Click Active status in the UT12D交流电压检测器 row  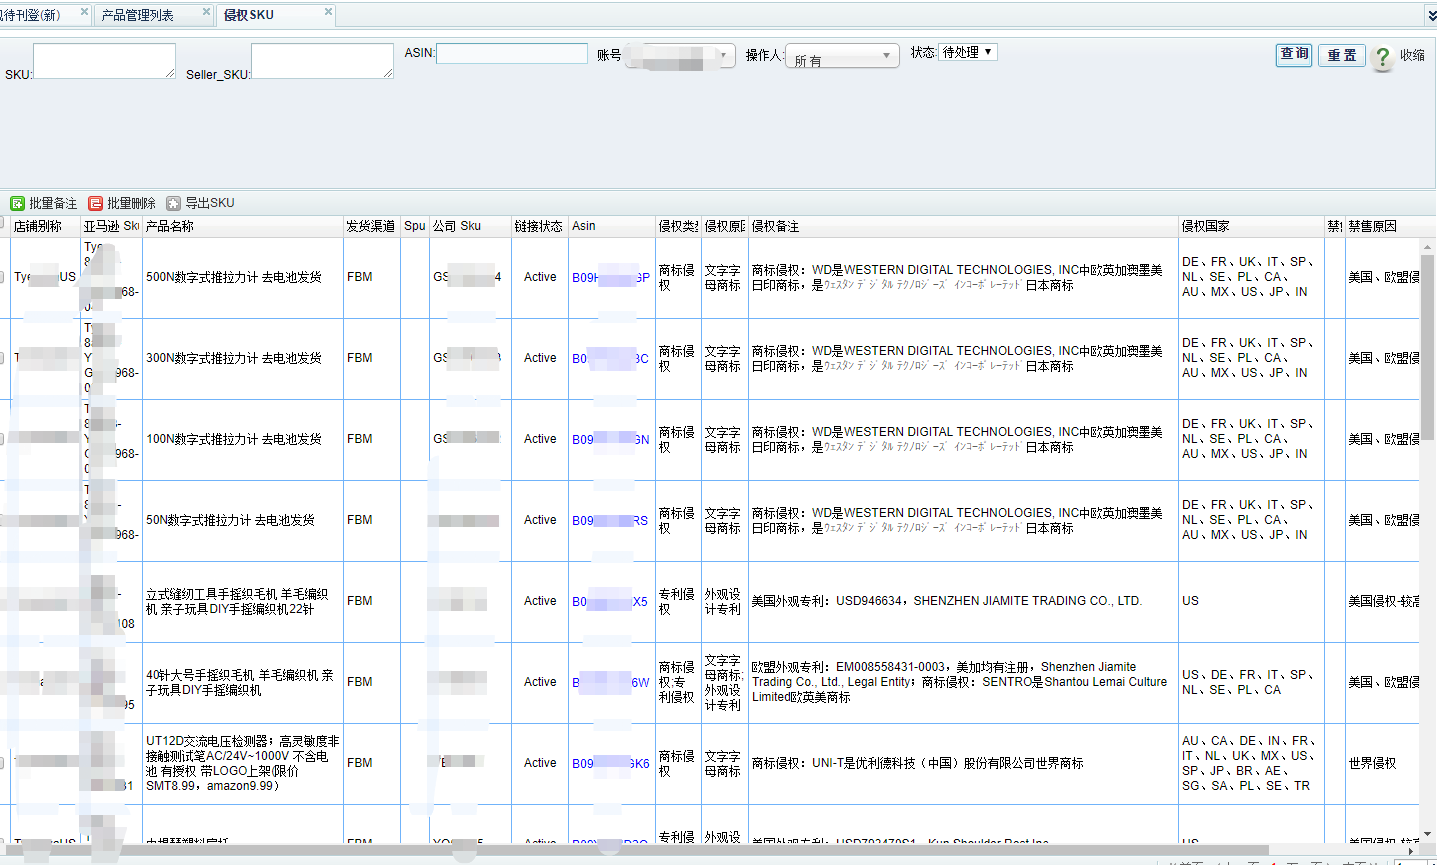coord(540,763)
